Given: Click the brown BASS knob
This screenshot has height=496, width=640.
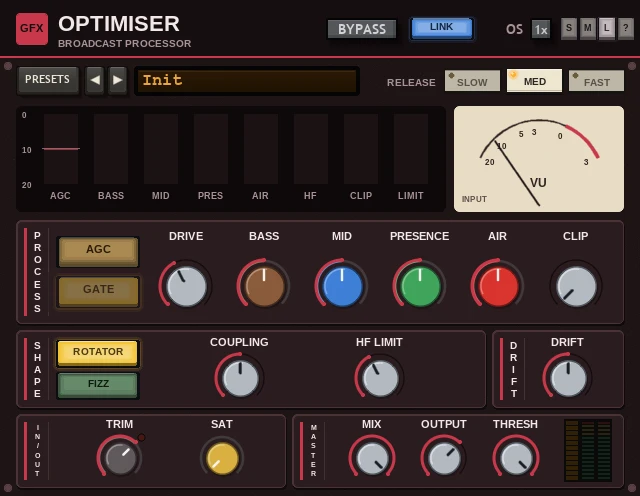Looking at the screenshot, I should click(264, 286).
